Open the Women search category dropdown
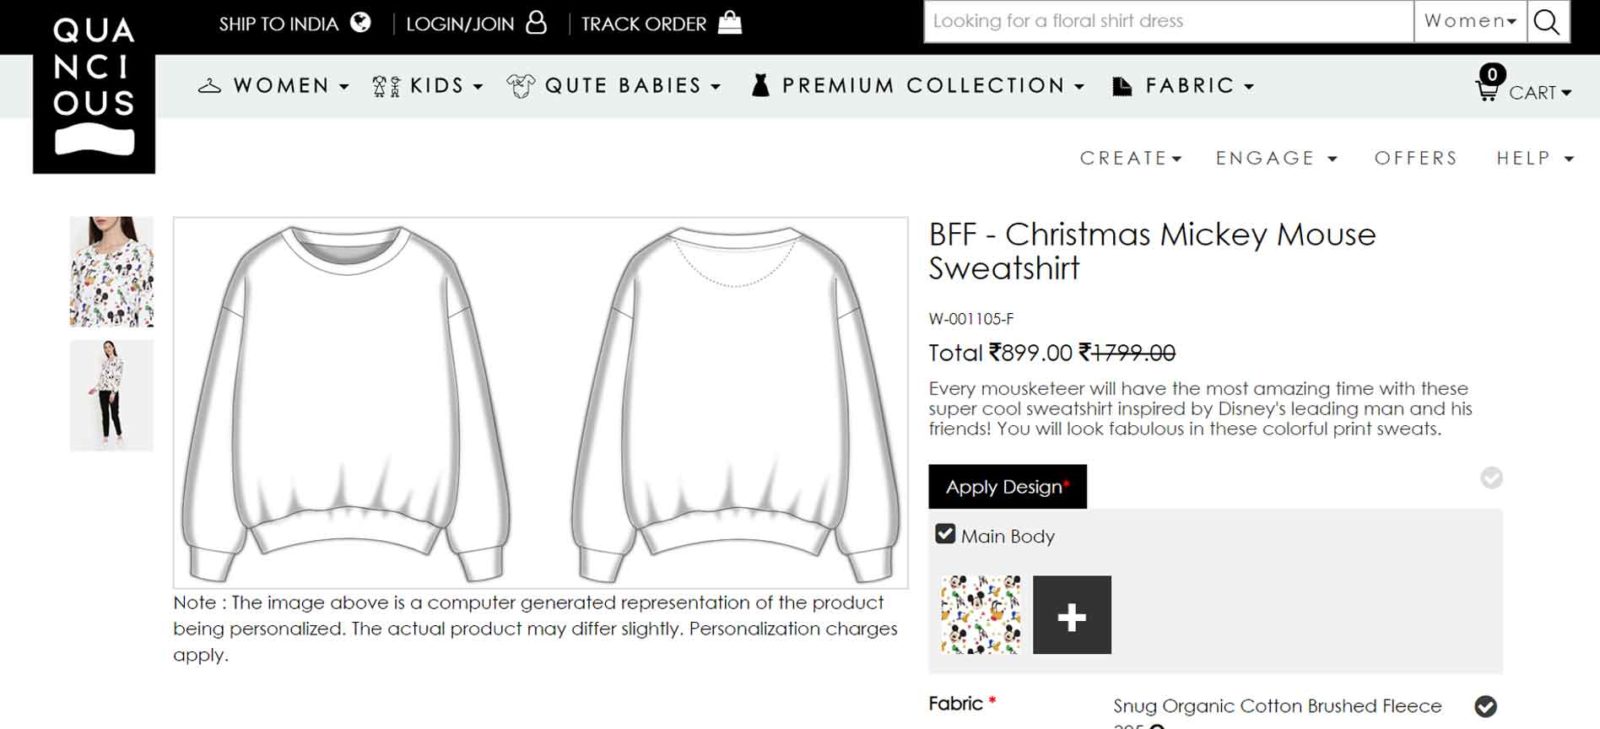Viewport: 1600px width, 729px height. [1469, 21]
